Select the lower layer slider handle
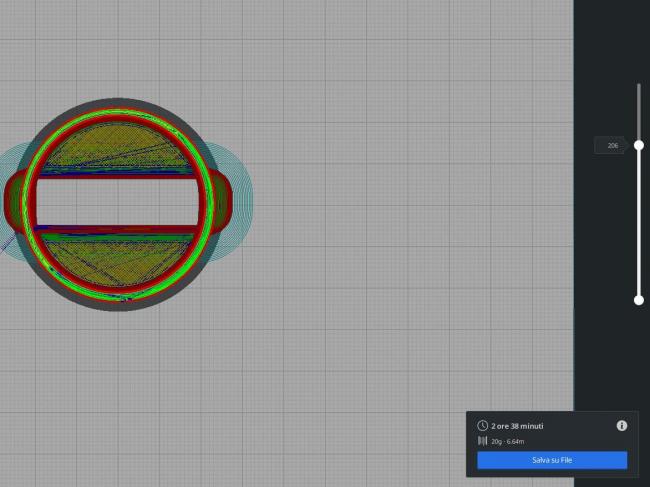The height and width of the screenshot is (487, 650). tap(639, 300)
